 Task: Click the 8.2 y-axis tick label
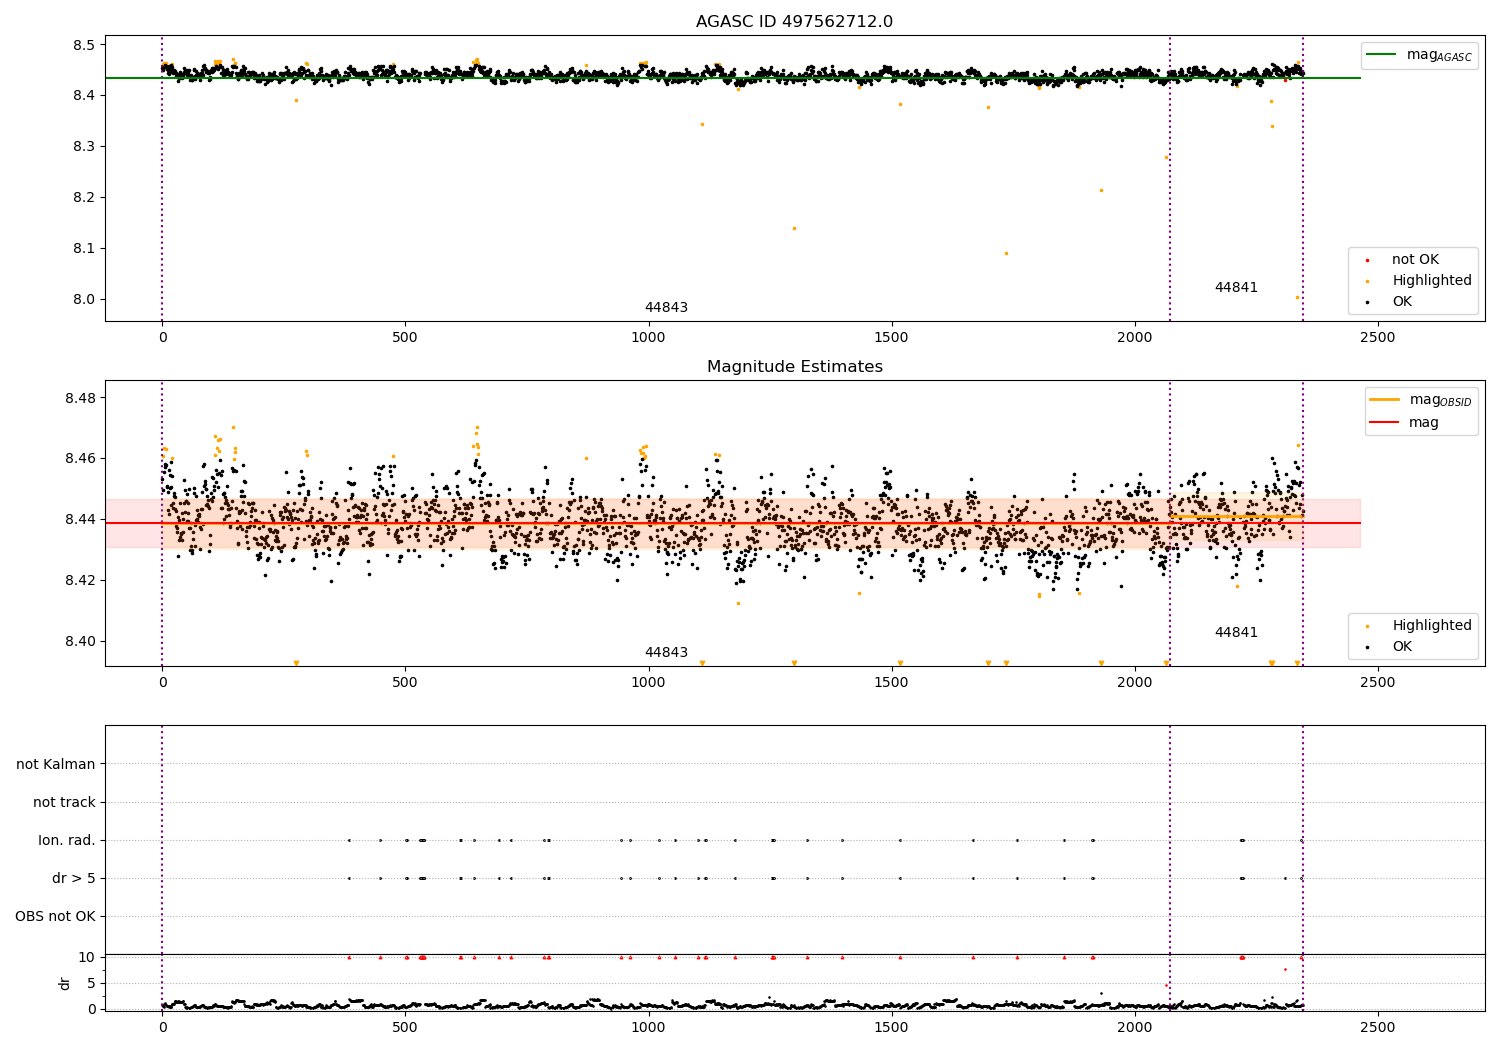[84, 198]
